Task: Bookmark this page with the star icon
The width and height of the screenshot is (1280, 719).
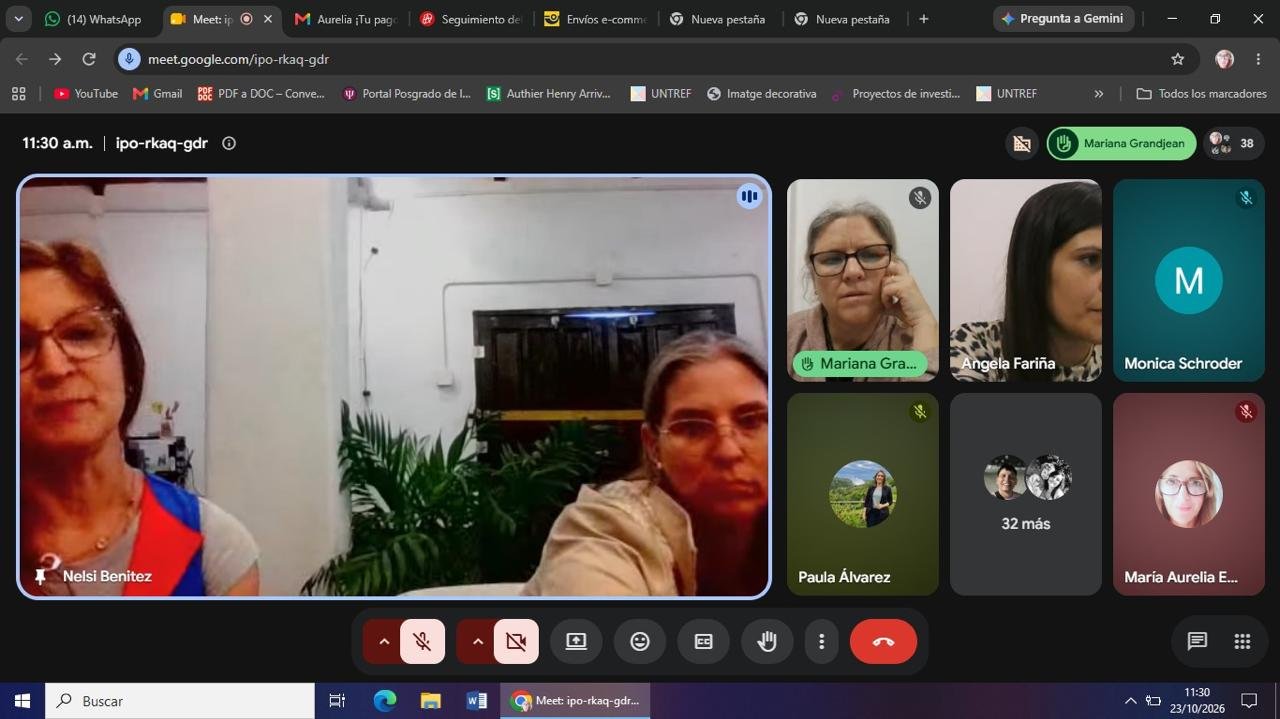Action: pos(1178,59)
